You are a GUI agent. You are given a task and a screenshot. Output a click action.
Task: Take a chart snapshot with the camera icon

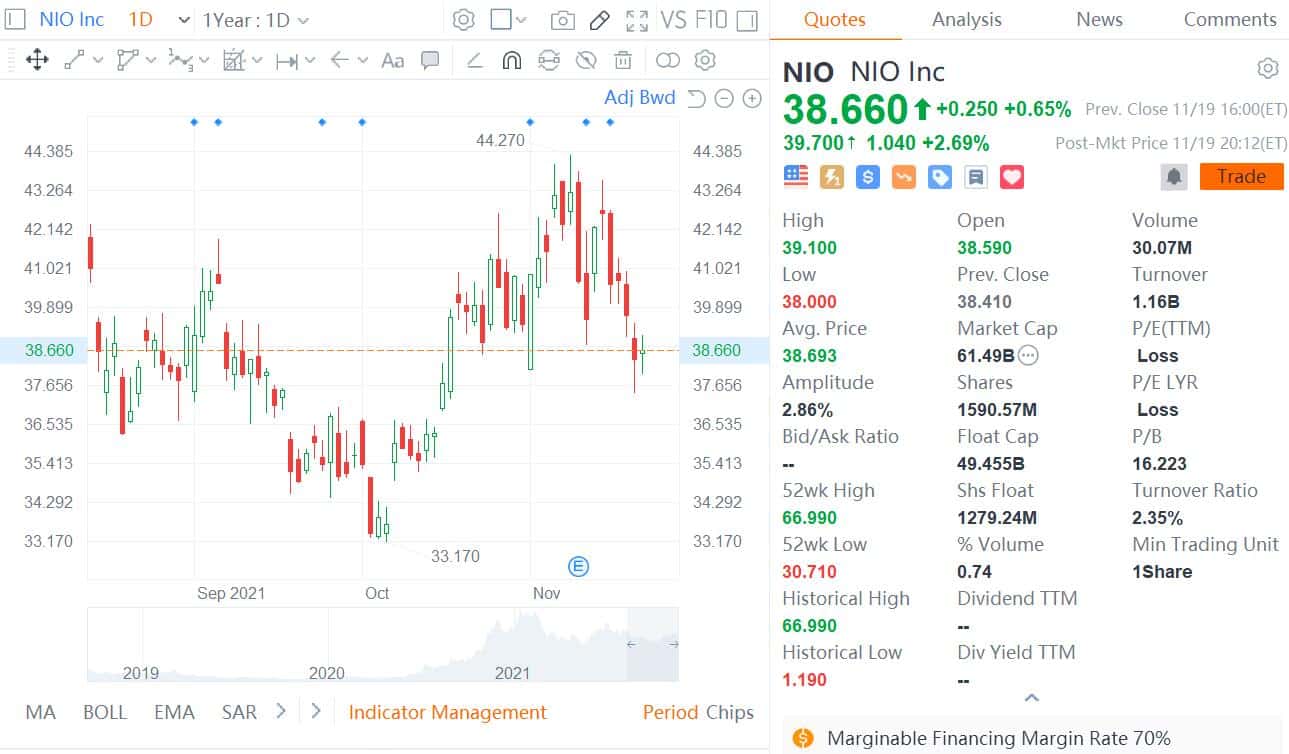point(562,18)
